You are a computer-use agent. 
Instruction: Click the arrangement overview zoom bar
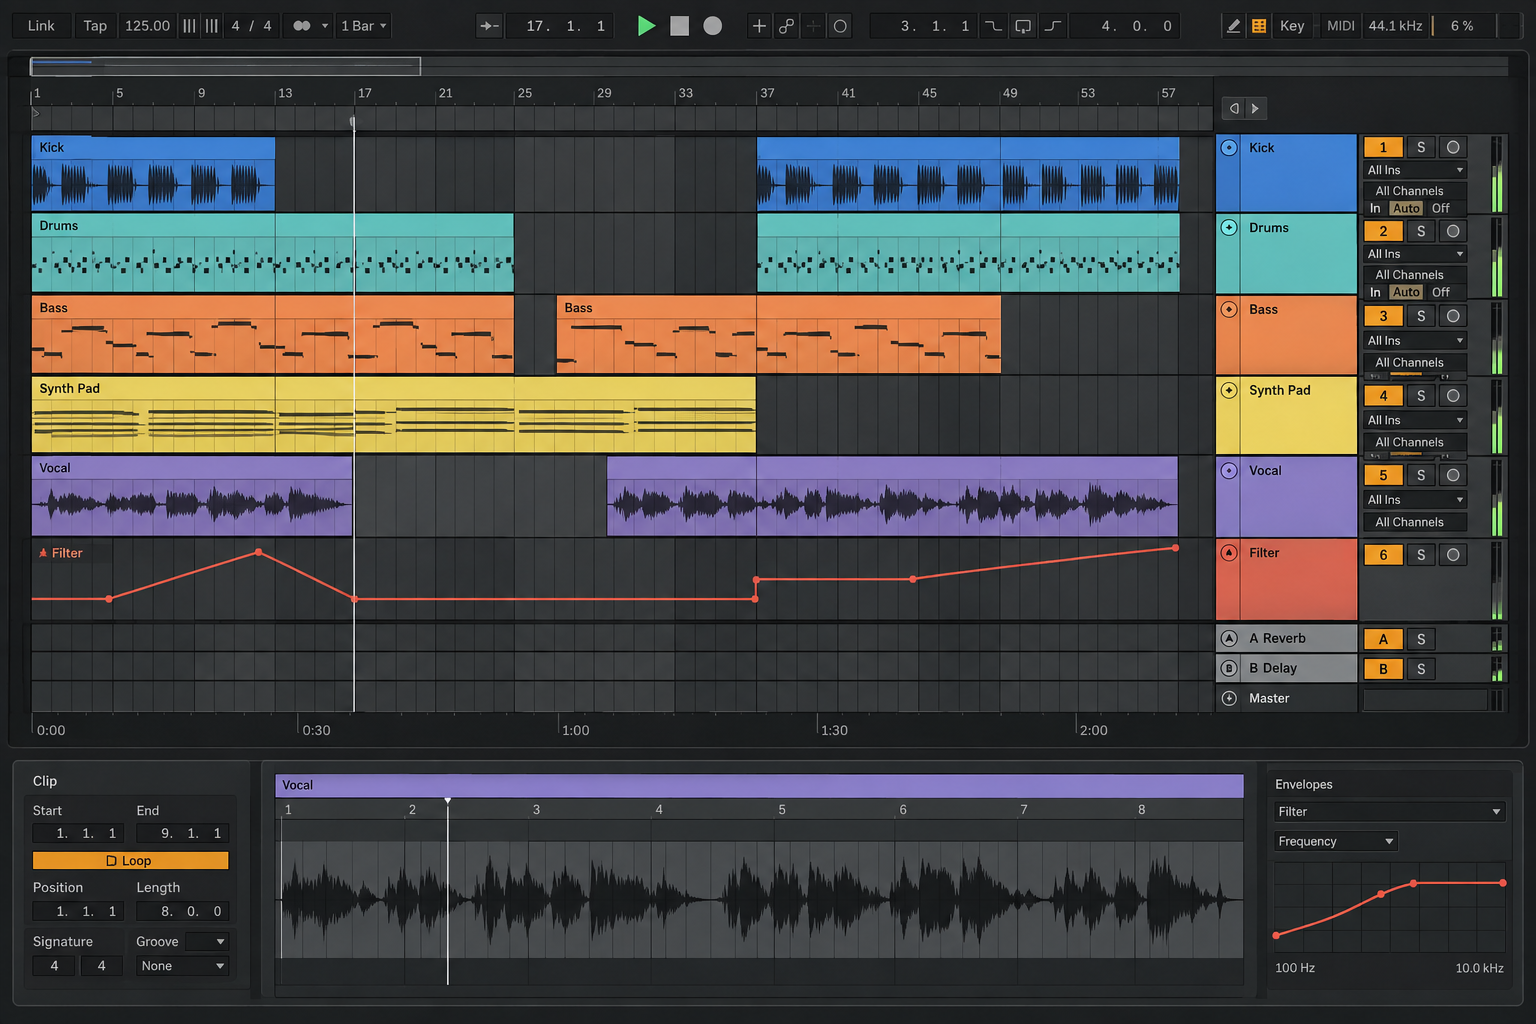point(225,66)
